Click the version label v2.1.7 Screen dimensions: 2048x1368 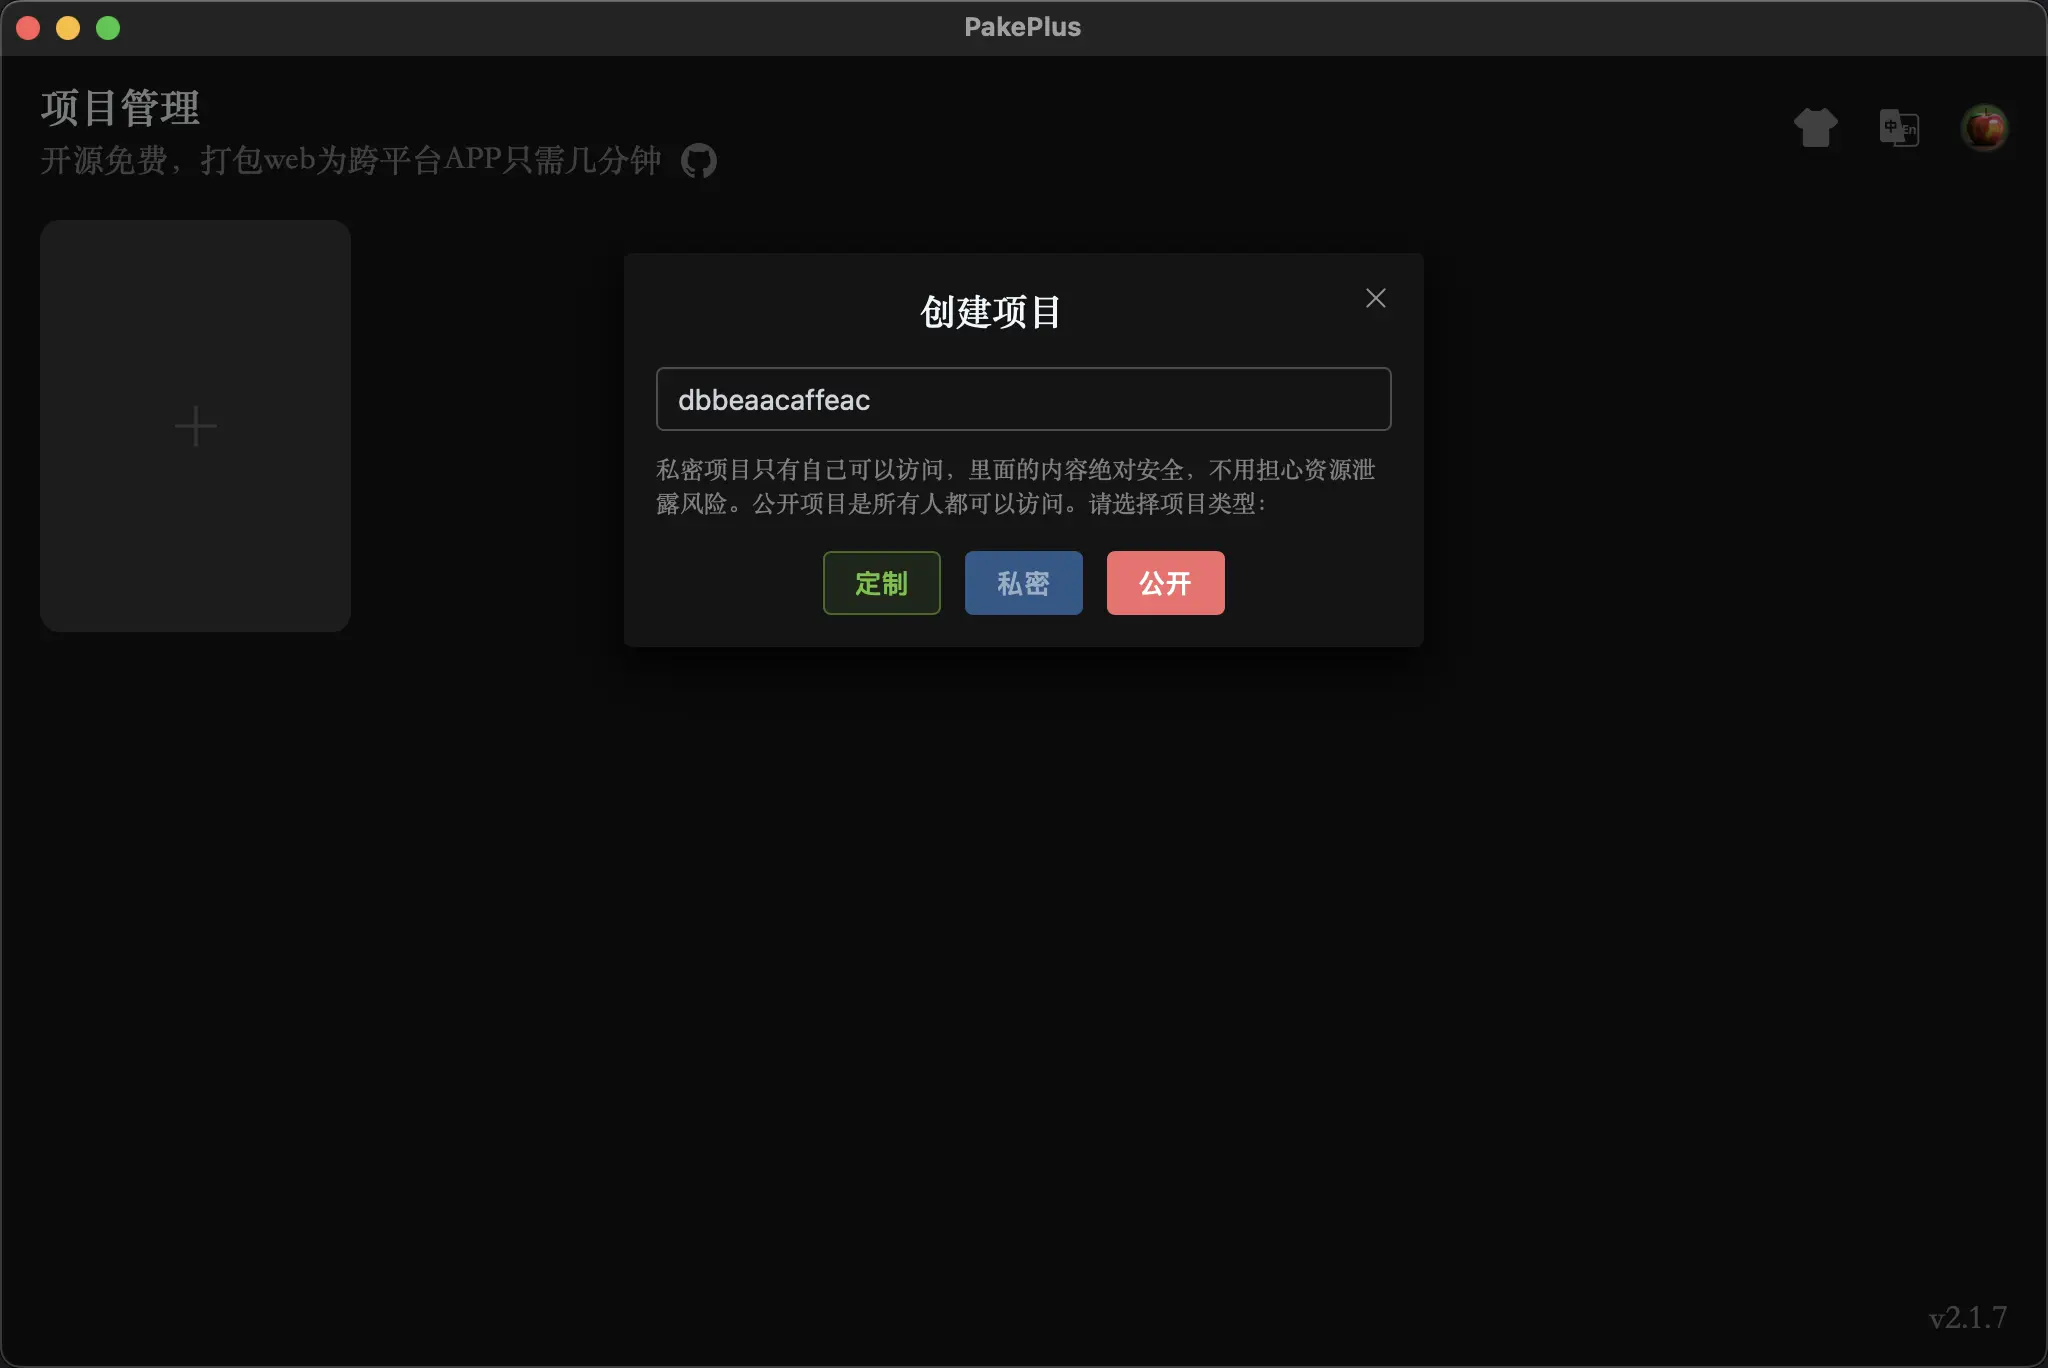pos(1968,1317)
